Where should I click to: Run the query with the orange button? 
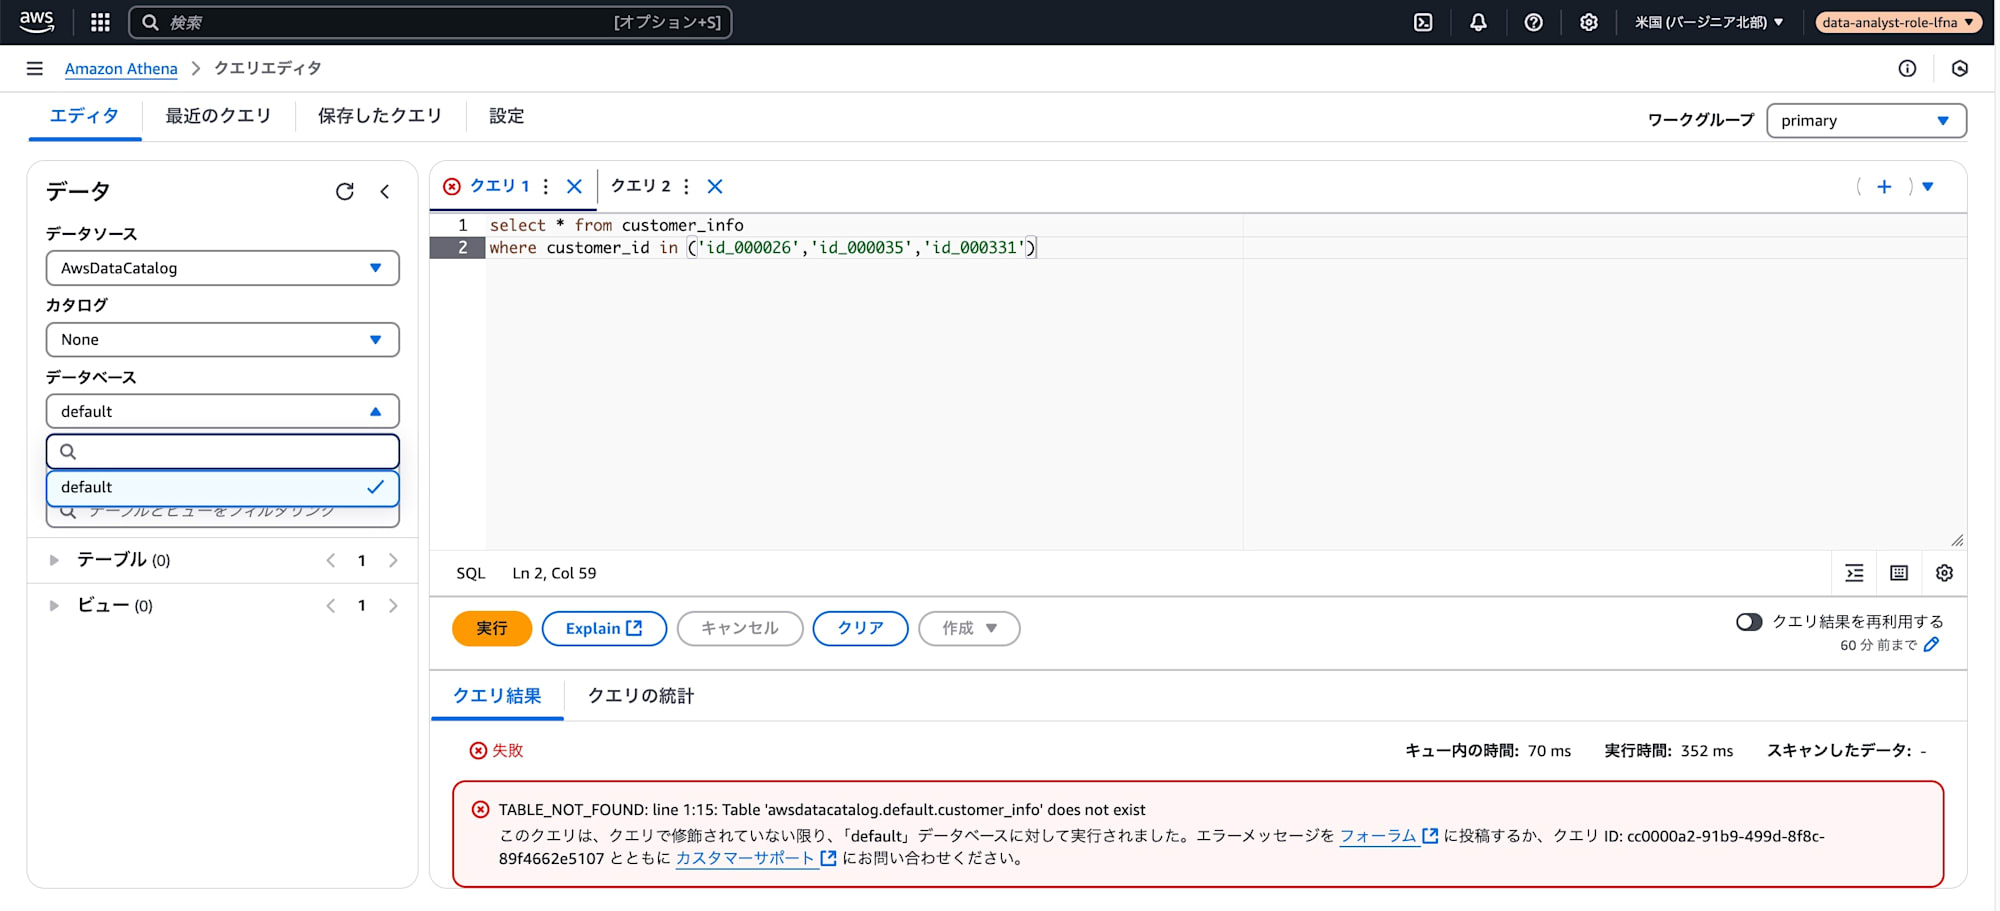[x=491, y=628]
